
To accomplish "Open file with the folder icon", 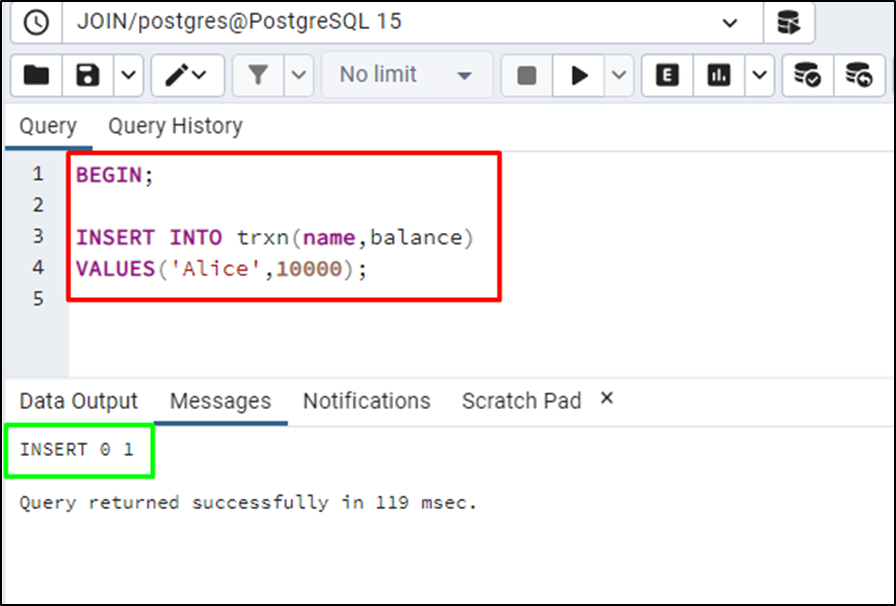I will [36, 75].
